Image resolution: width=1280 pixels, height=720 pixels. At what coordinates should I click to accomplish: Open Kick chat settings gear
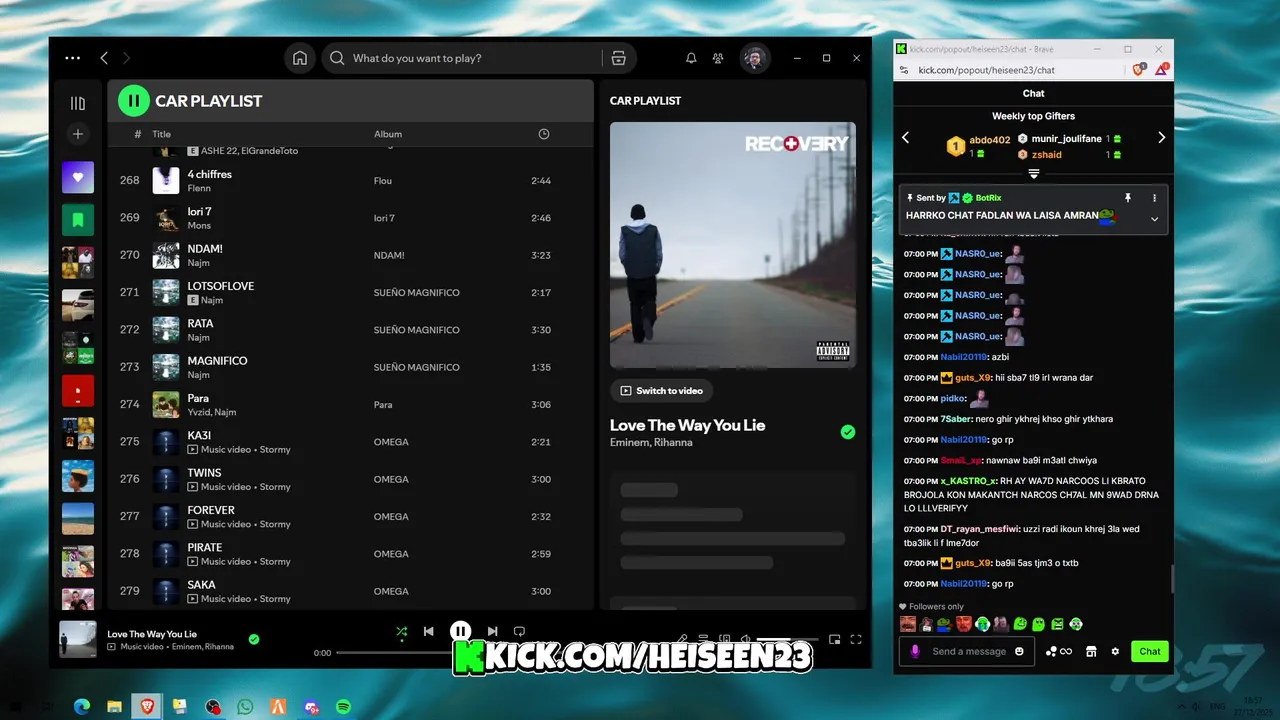(x=1115, y=651)
